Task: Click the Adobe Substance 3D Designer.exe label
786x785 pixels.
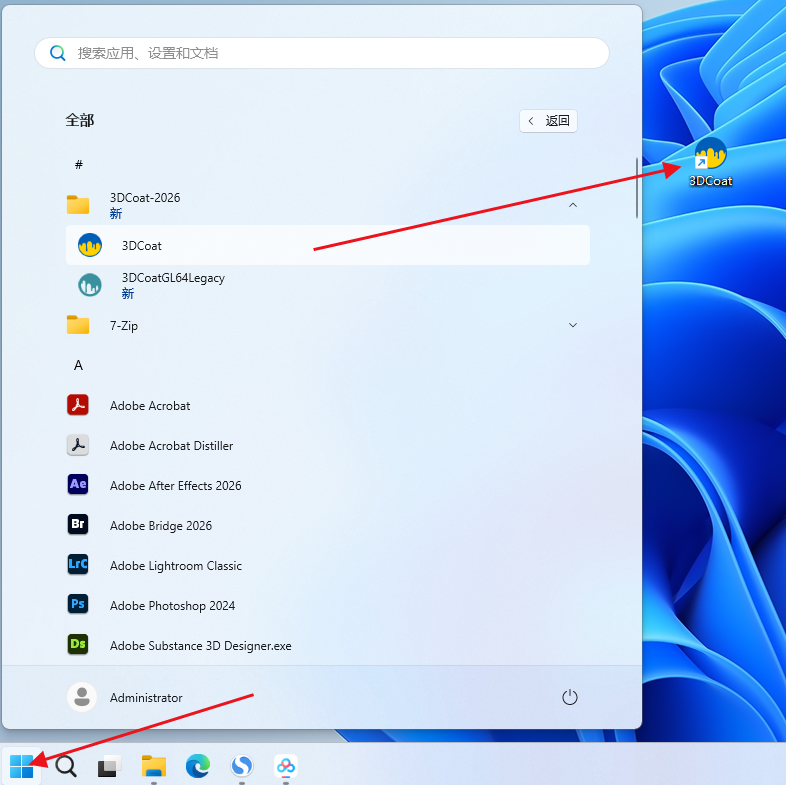Action: point(201,646)
